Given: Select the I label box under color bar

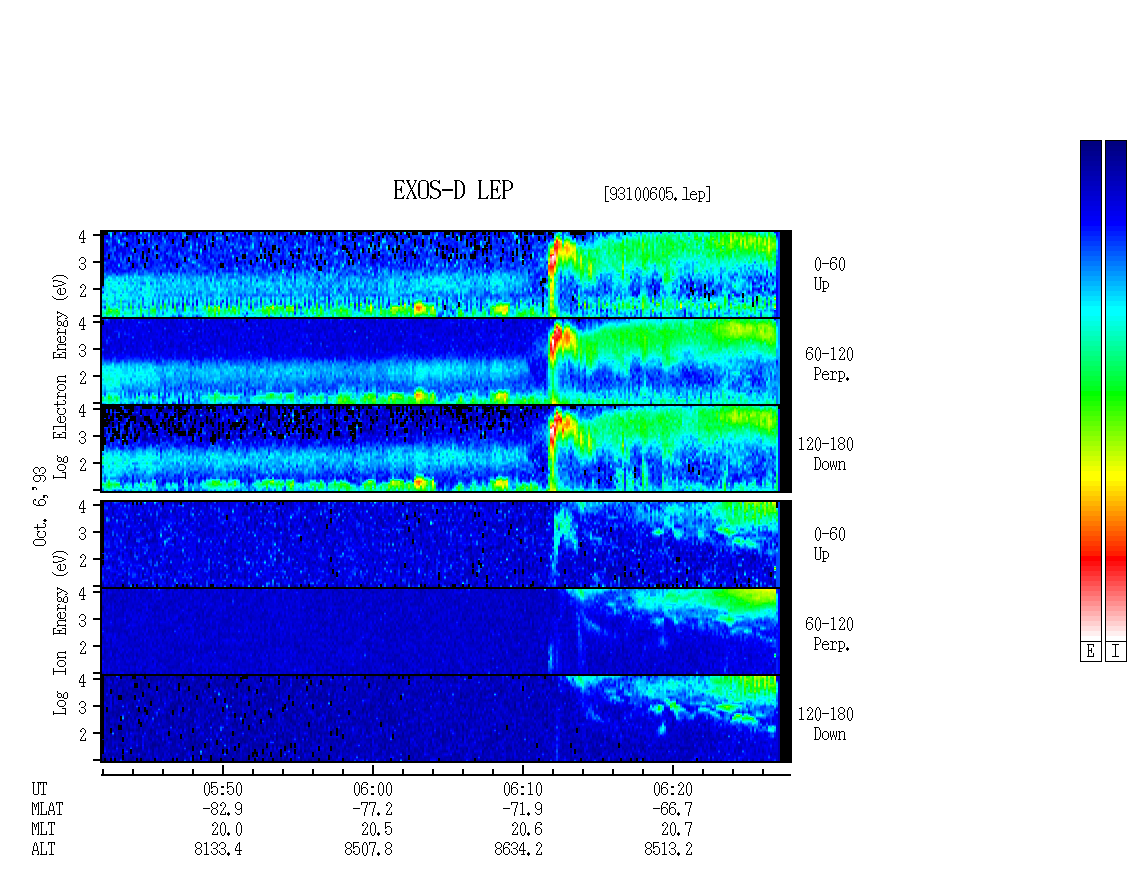Looking at the screenshot, I should point(1116,651).
